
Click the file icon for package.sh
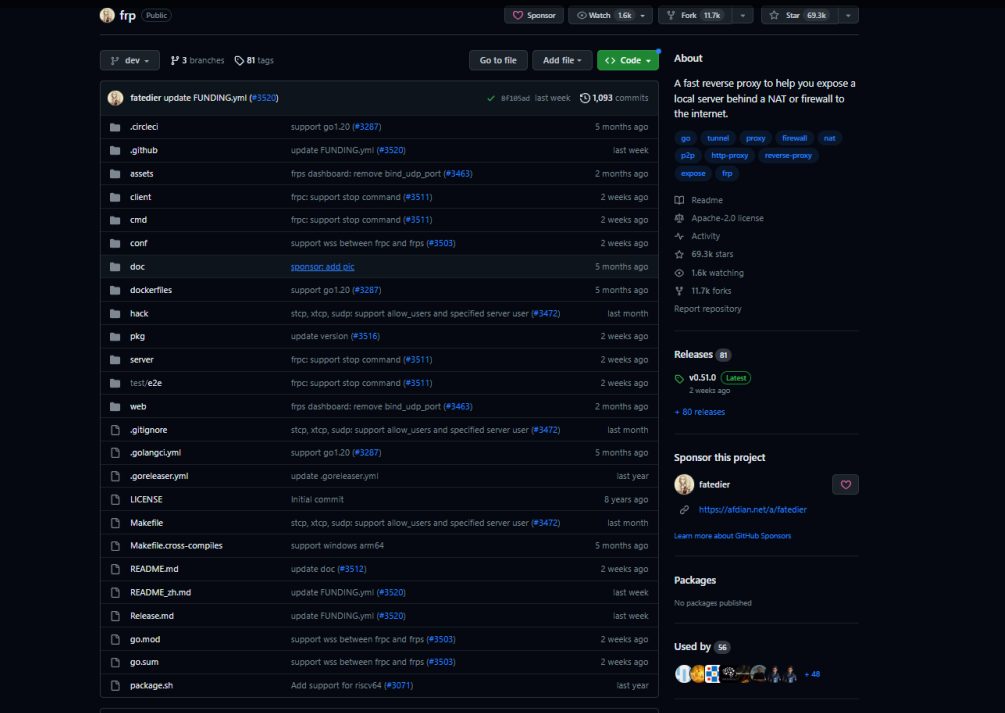(x=115, y=685)
